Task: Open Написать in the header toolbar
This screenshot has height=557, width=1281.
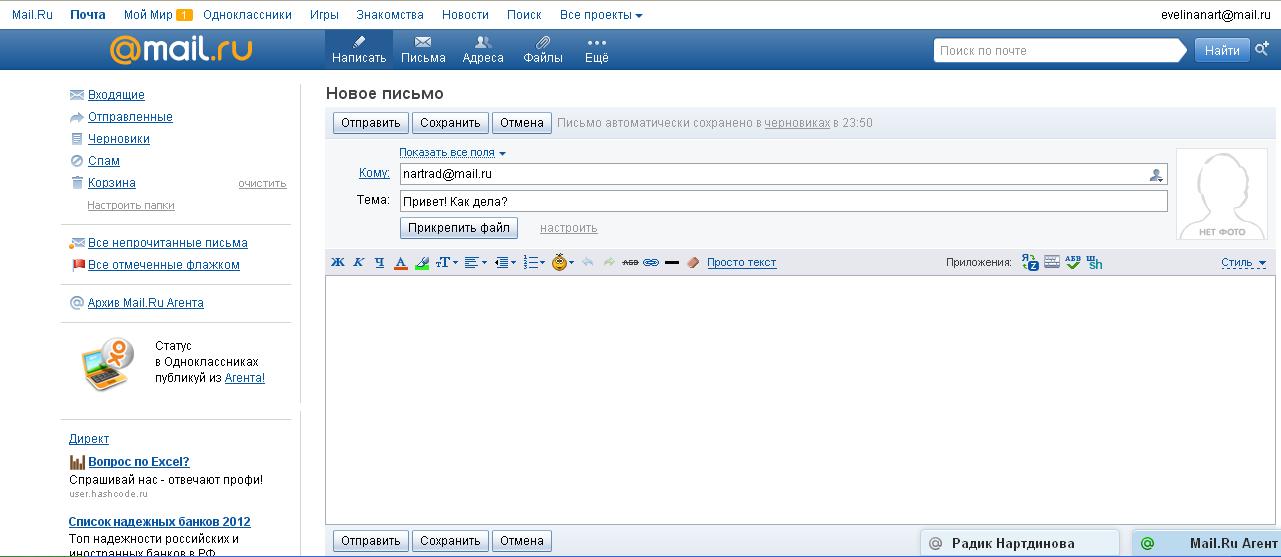Action: (359, 49)
